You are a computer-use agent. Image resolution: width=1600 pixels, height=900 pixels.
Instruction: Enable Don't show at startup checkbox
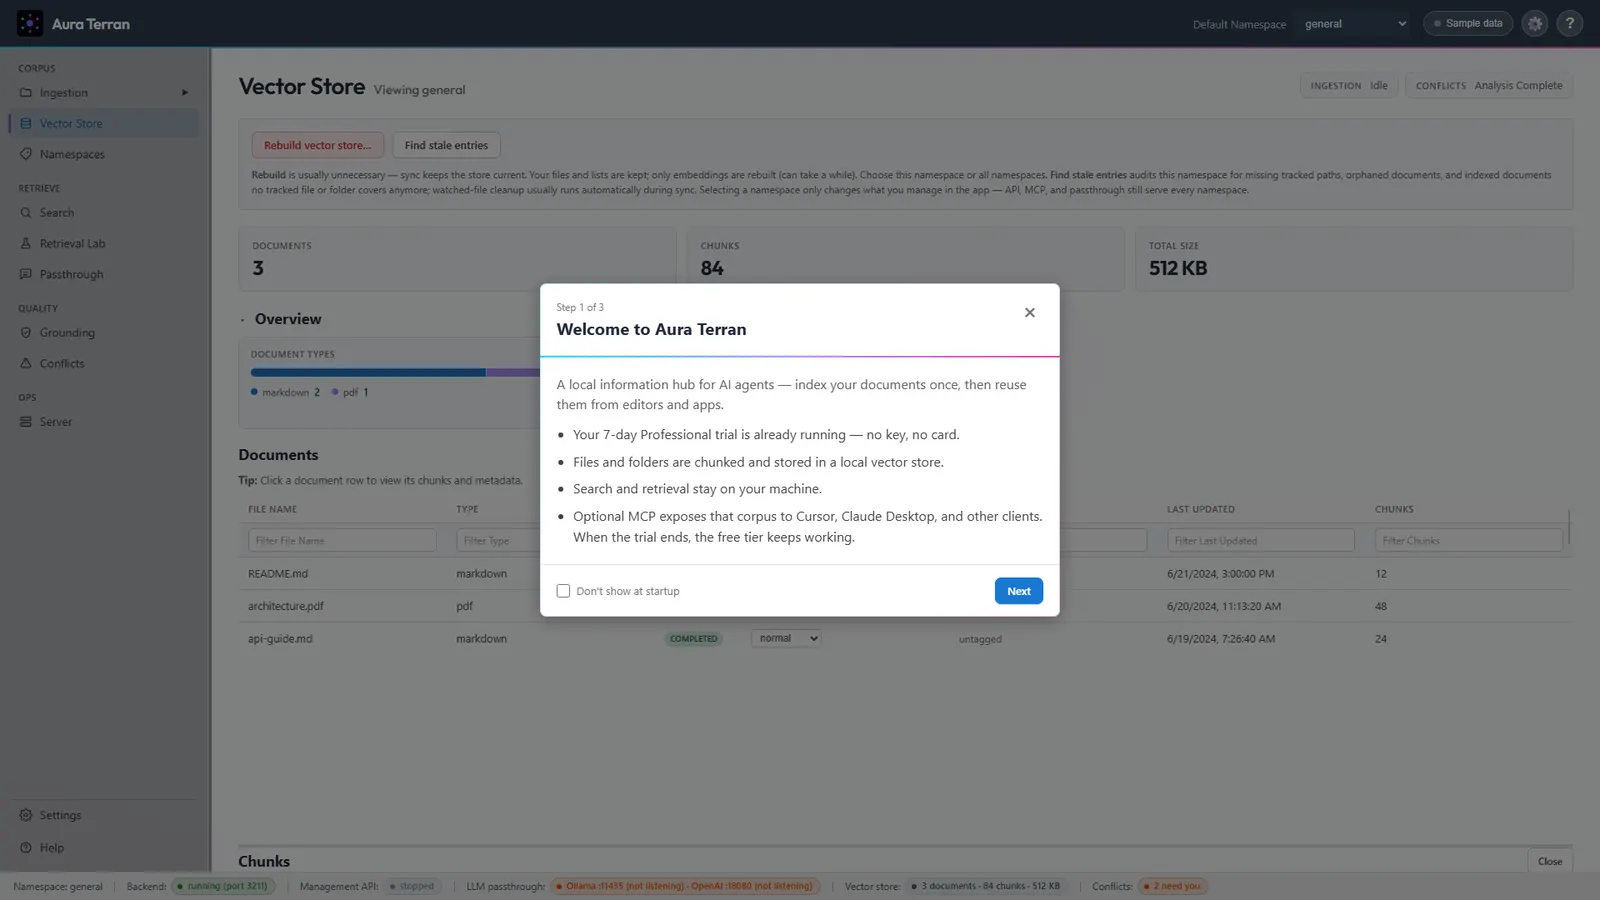(564, 591)
